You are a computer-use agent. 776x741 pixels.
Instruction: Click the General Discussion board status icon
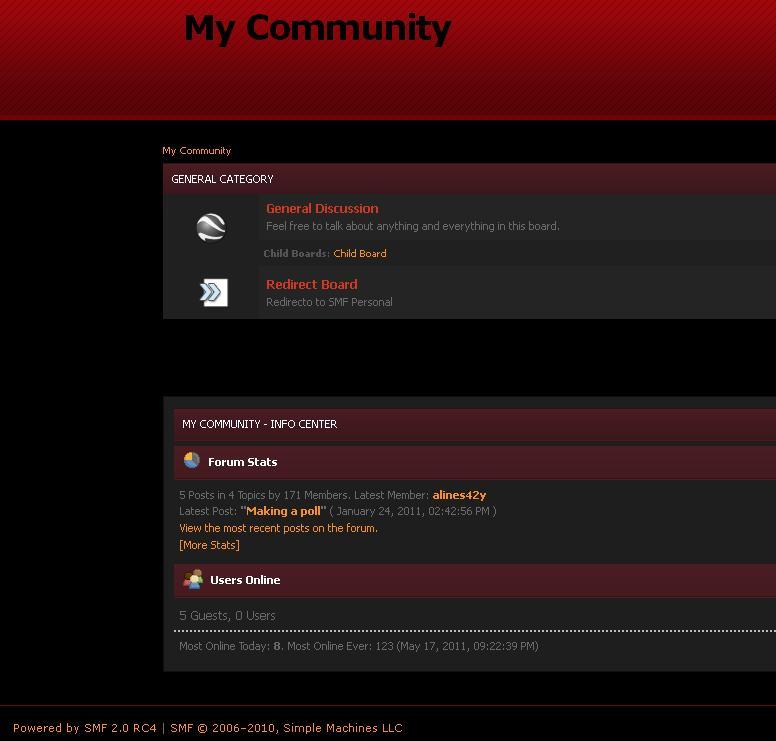(211, 228)
